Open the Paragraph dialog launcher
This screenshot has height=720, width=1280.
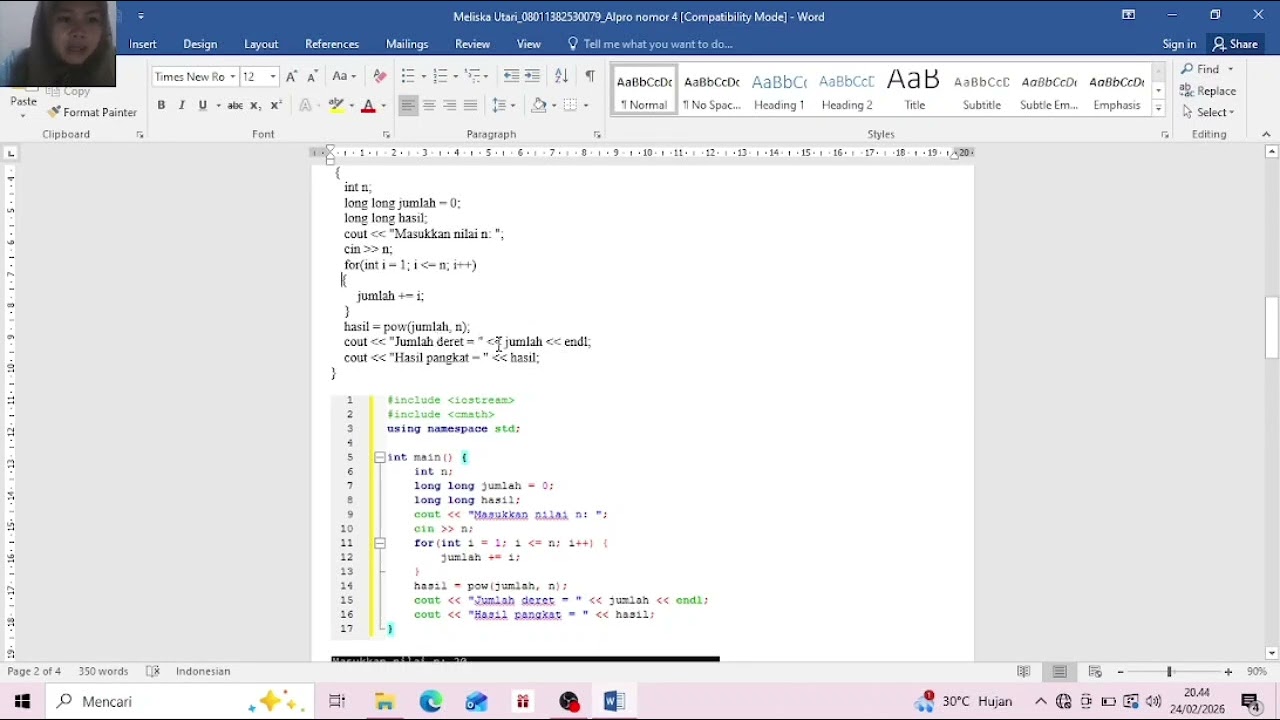597,134
